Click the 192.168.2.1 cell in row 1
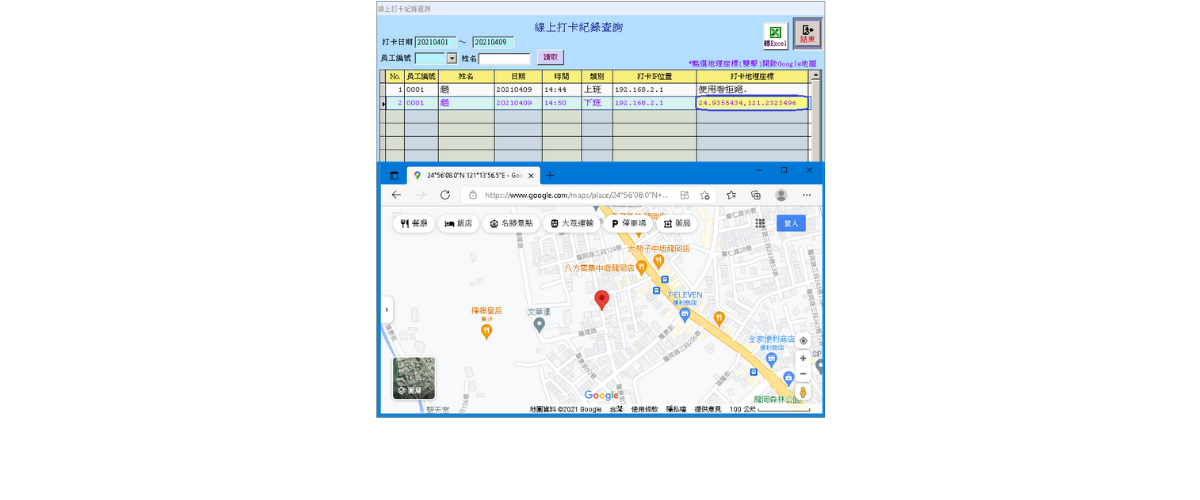 pos(654,89)
